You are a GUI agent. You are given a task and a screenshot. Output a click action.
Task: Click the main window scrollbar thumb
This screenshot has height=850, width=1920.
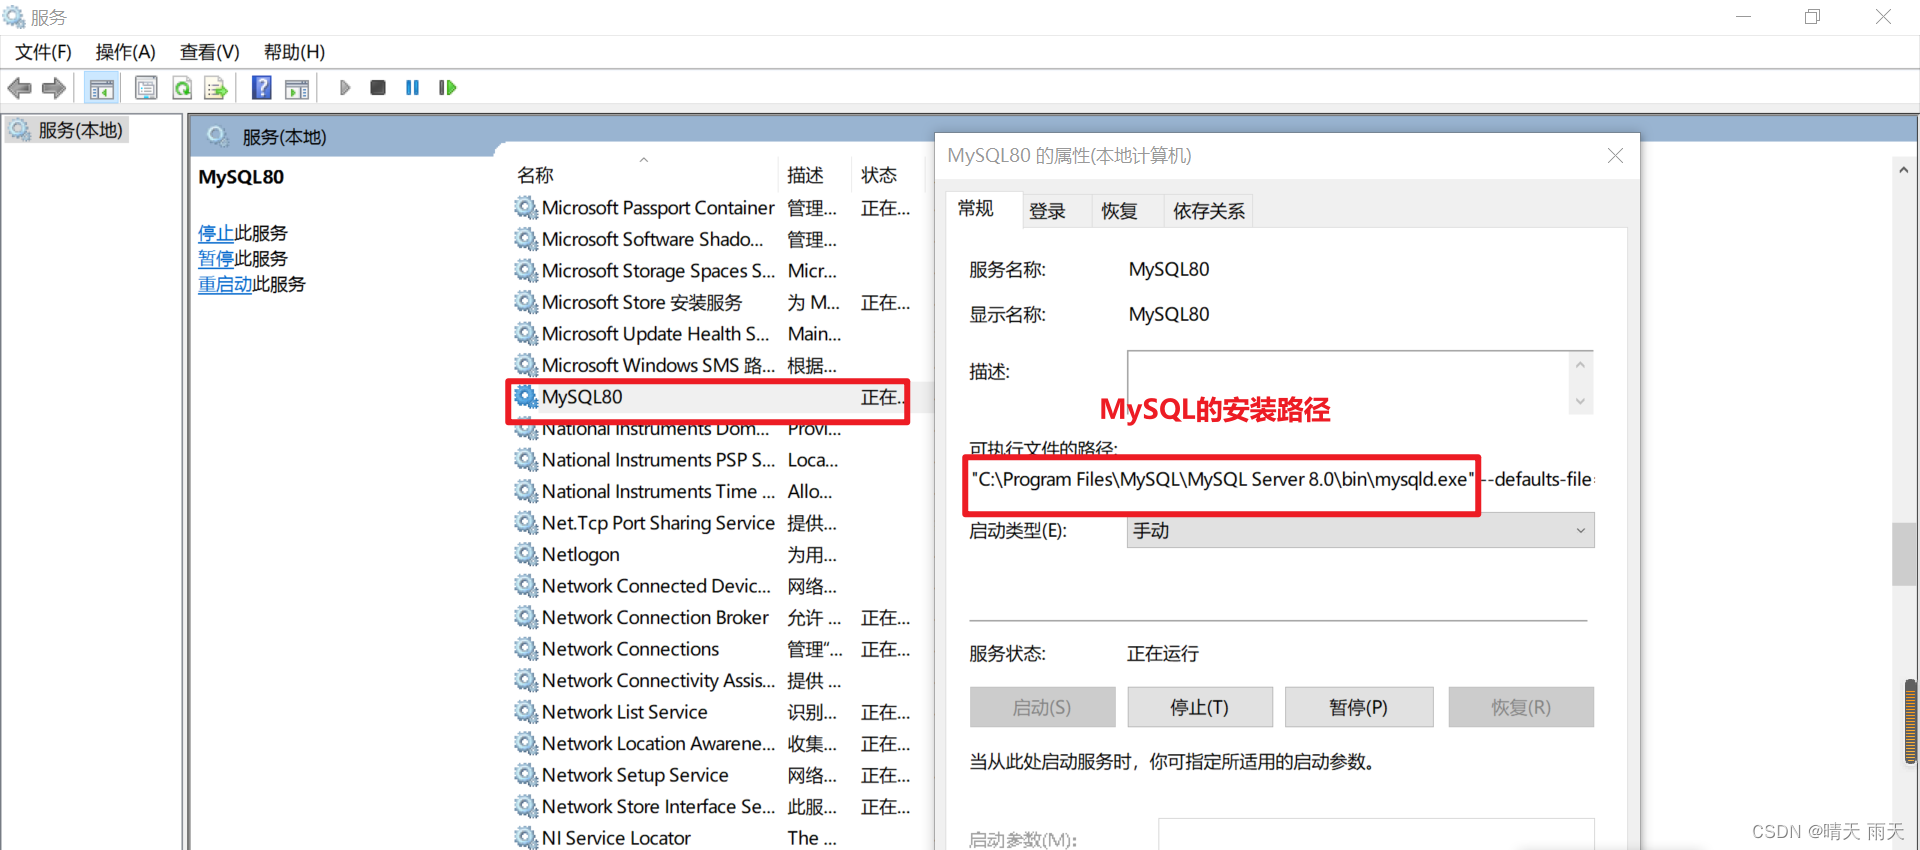click(x=1904, y=554)
